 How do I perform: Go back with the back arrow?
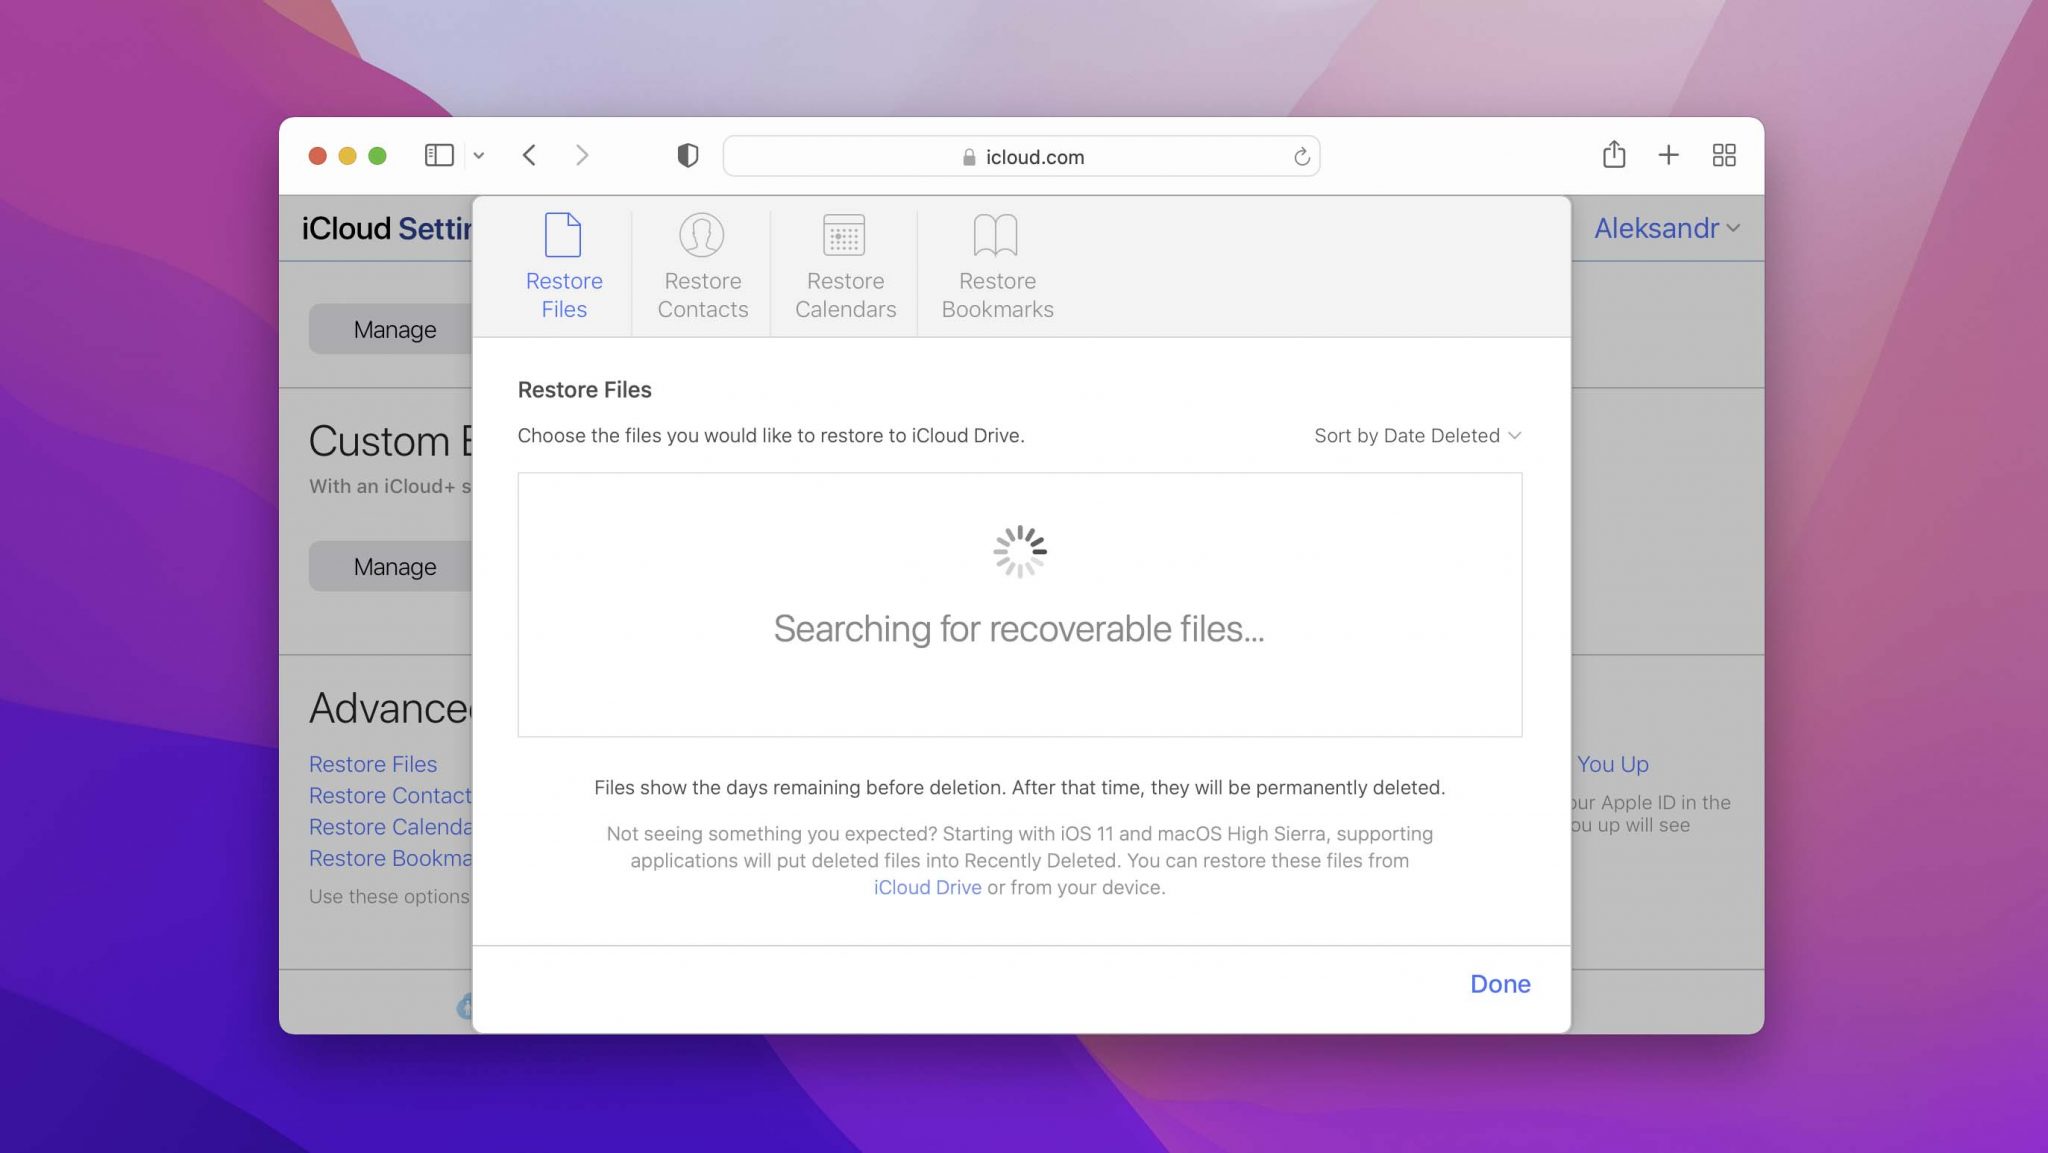(530, 155)
